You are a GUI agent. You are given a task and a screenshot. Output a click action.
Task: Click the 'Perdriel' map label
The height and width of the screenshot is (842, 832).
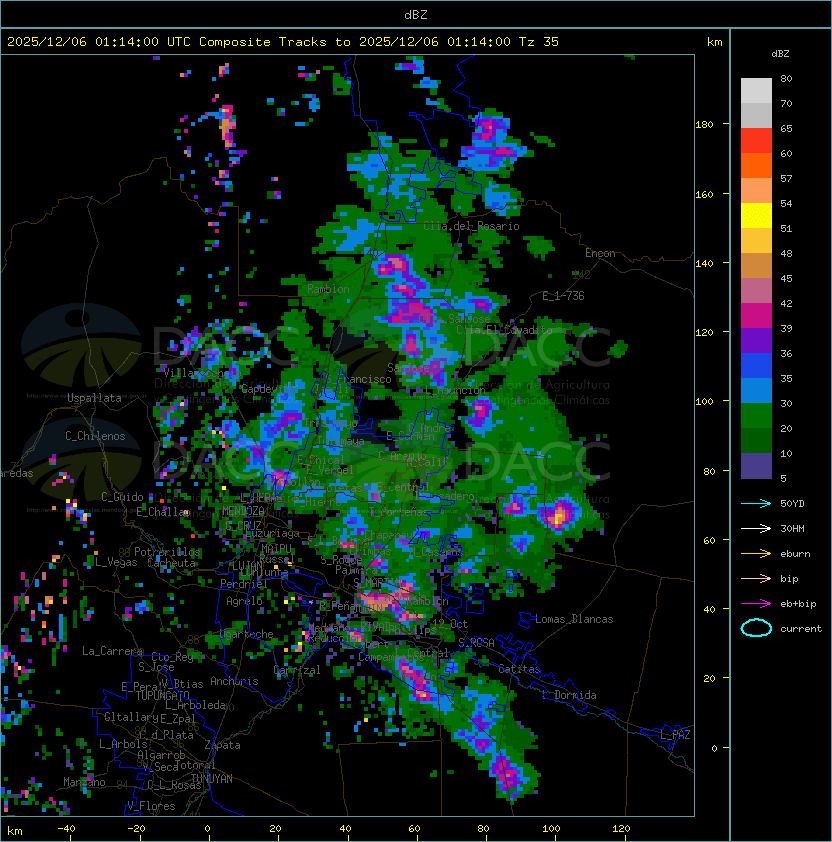coord(244,583)
